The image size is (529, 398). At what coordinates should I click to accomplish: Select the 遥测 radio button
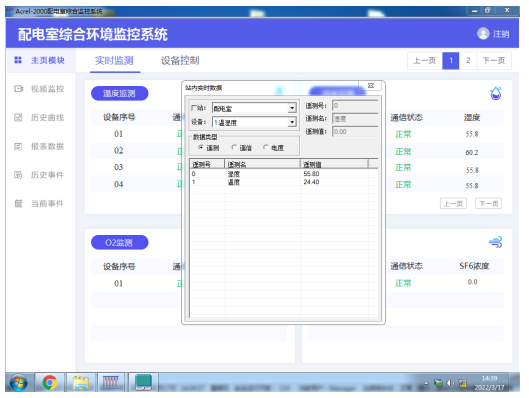(x=201, y=147)
